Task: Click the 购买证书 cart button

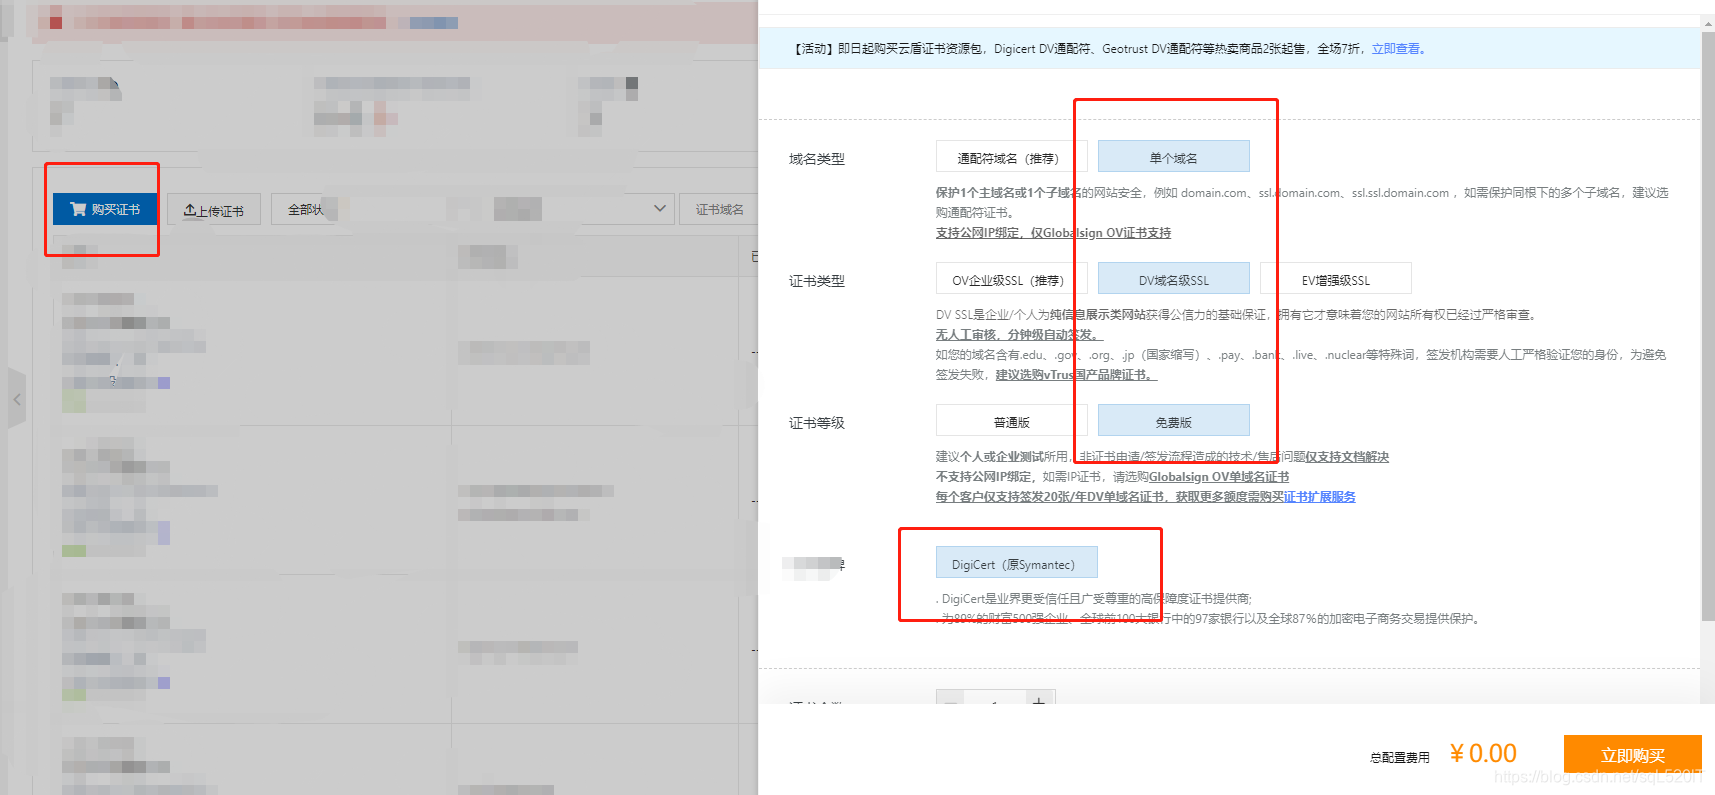Action: [105, 209]
